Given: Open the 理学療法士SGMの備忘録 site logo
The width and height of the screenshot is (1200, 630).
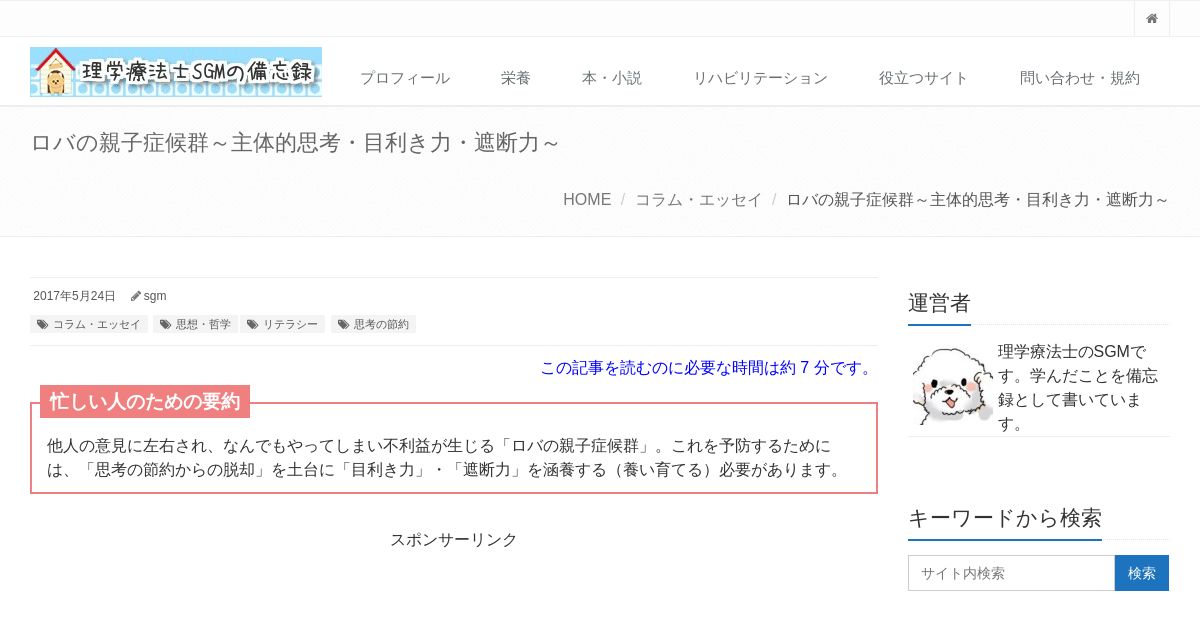Looking at the screenshot, I should tap(176, 72).
